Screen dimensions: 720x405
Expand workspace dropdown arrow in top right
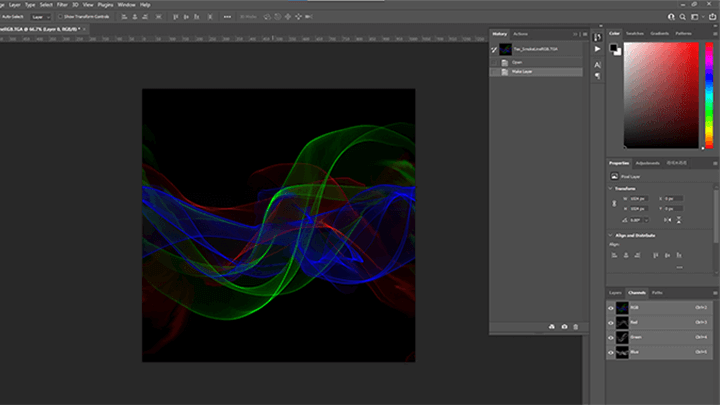tap(703, 17)
